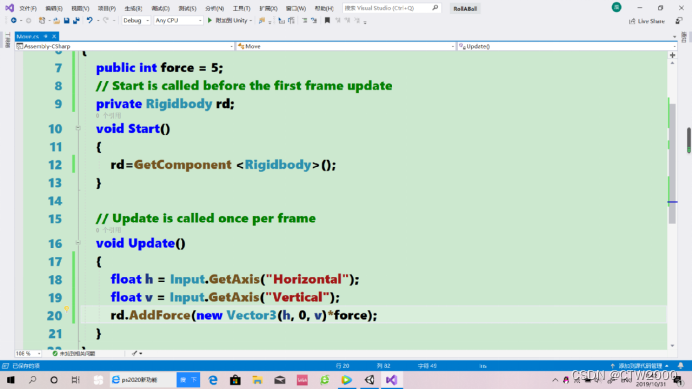Click the Save All toolbar icon
Viewport: 693px width, 390px height.
coord(76,20)
